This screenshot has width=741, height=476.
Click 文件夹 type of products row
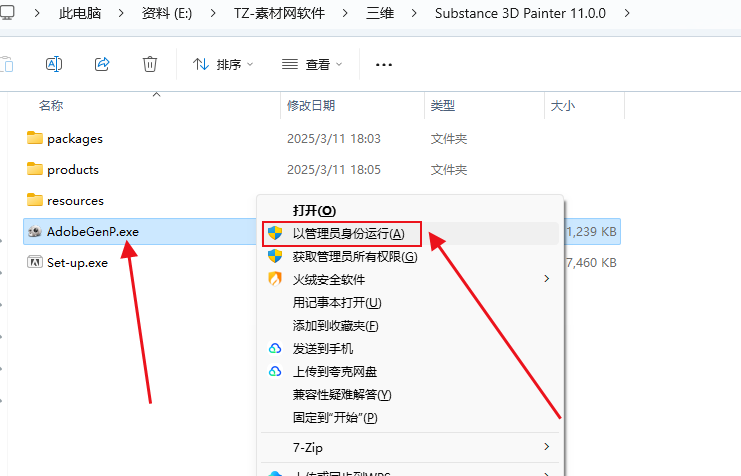[448, 170]
